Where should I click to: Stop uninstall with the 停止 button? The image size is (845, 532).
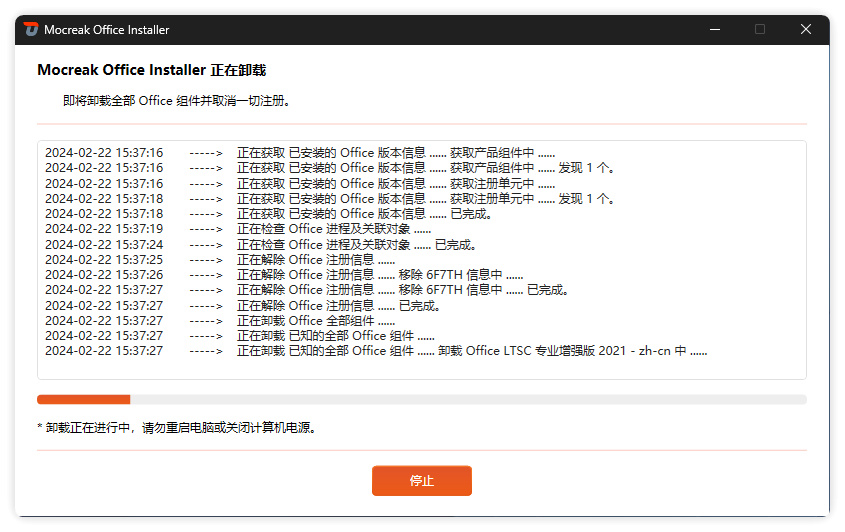[421, 480]
